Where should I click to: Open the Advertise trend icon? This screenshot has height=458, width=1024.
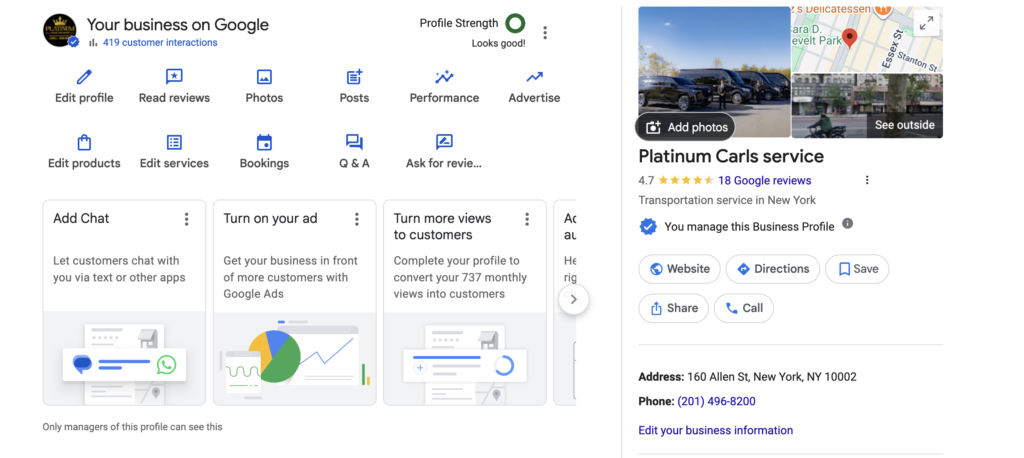(x=534, y=78)
